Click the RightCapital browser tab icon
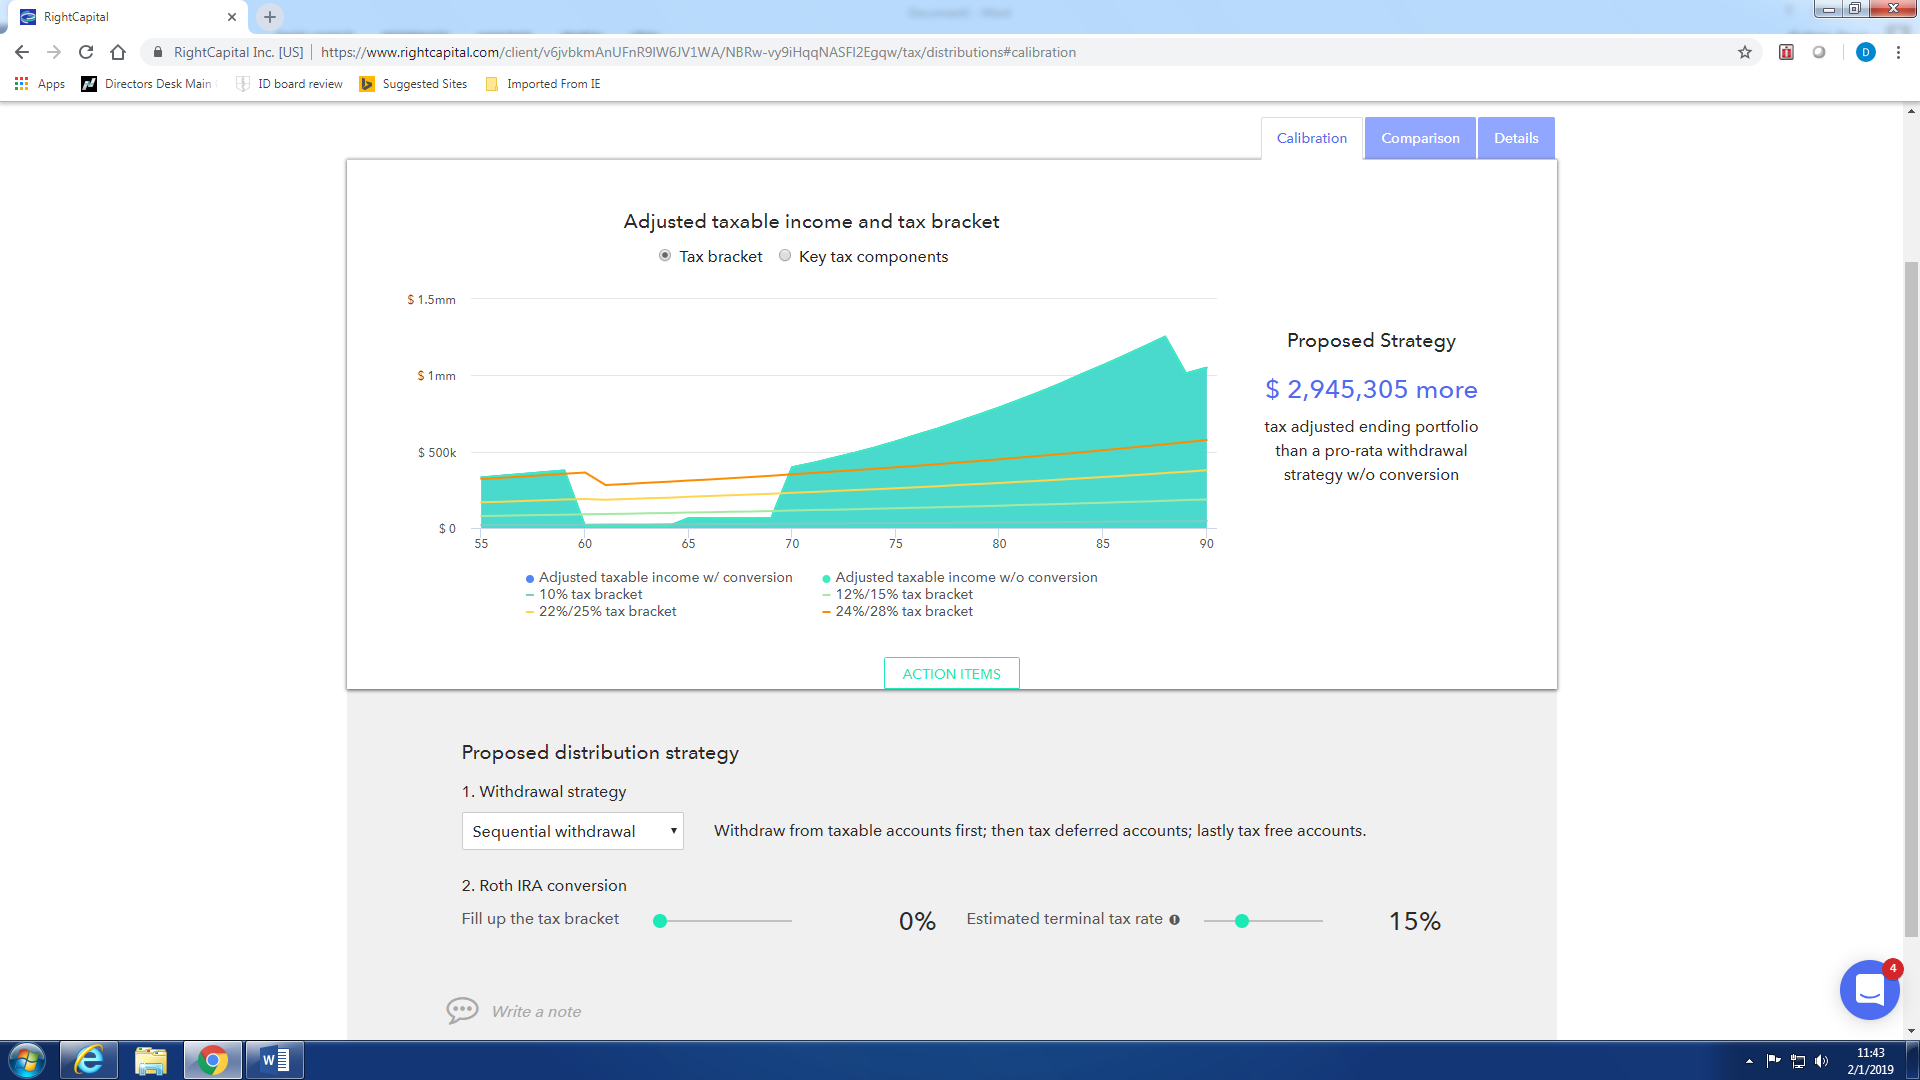This screenshot has height=1080, width=1920. tap(24, 16)
